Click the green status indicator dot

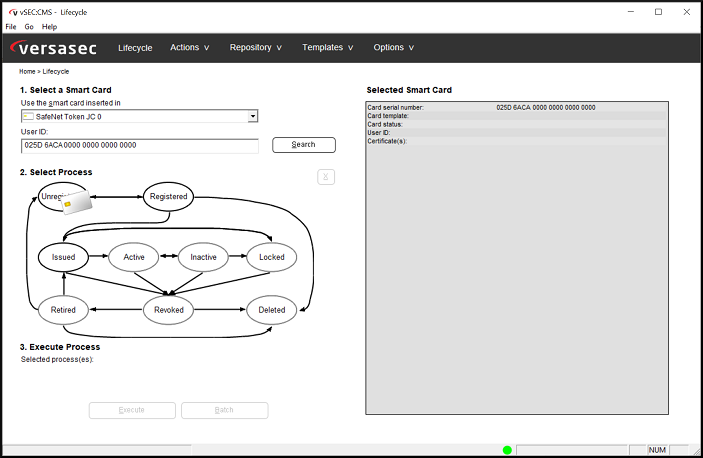tap(507, 450)
